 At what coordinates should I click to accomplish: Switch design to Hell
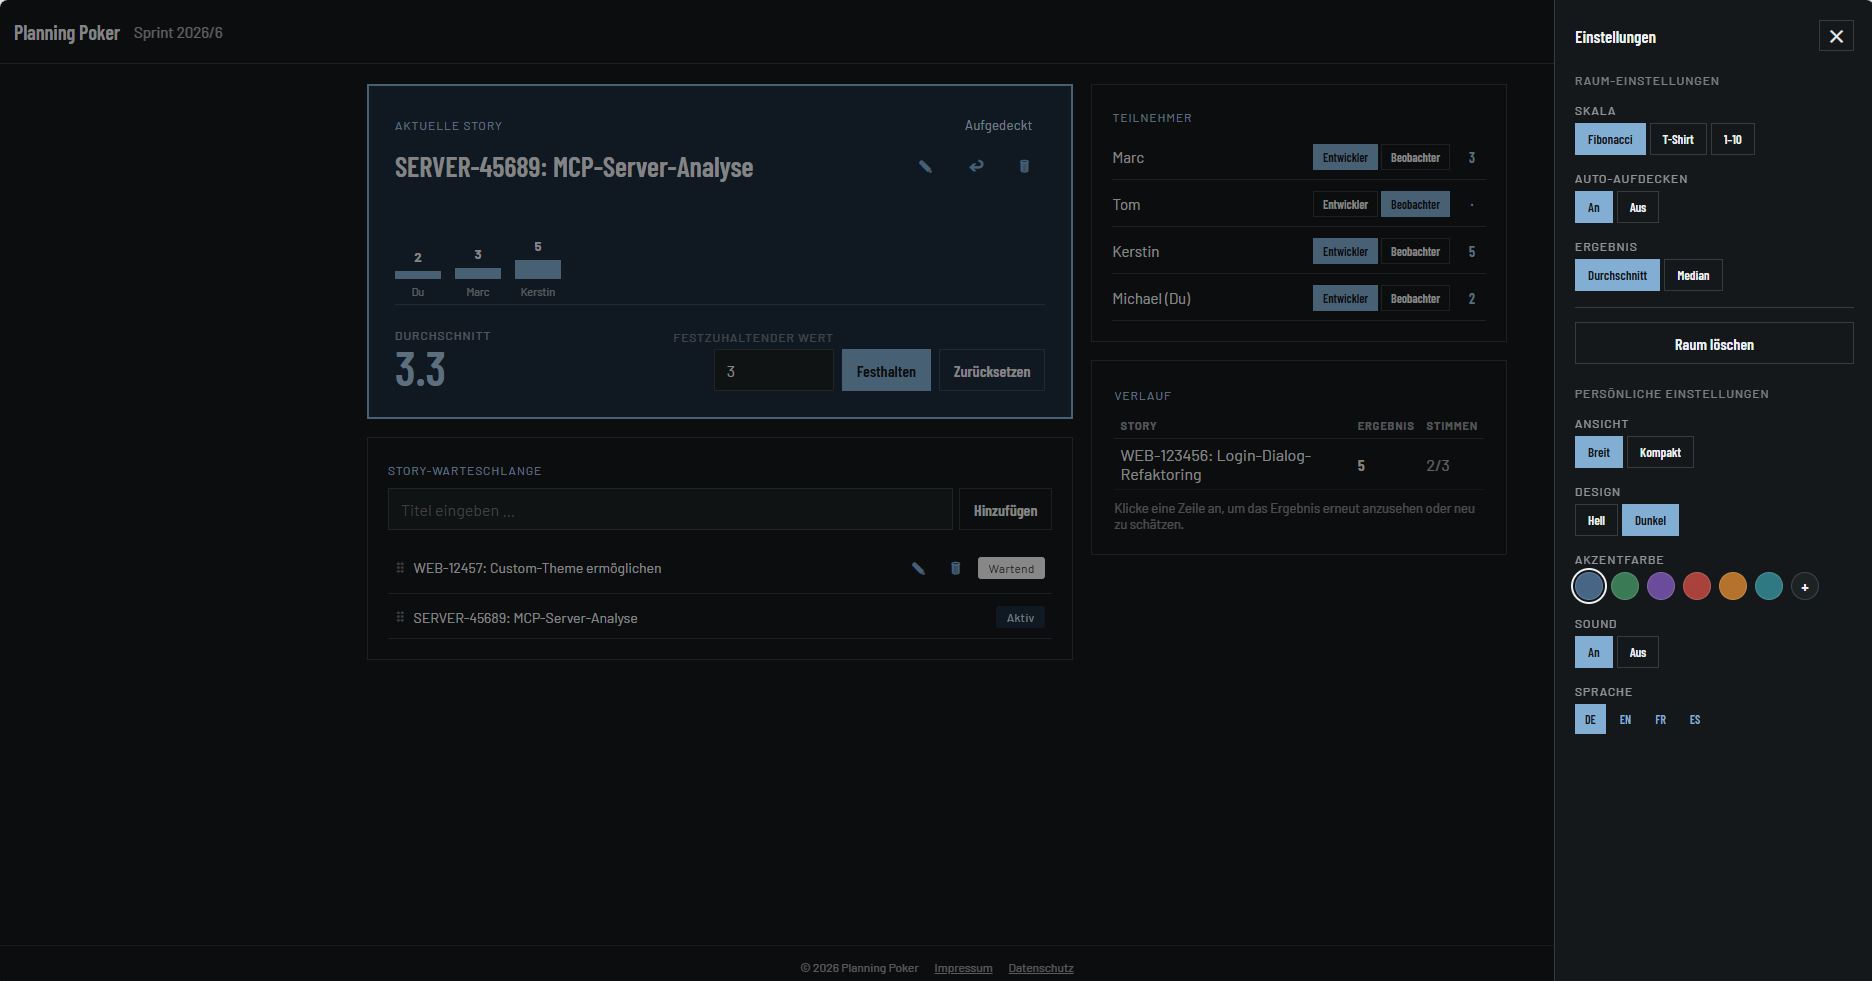pyautogui.click(x=1596, y=520)
